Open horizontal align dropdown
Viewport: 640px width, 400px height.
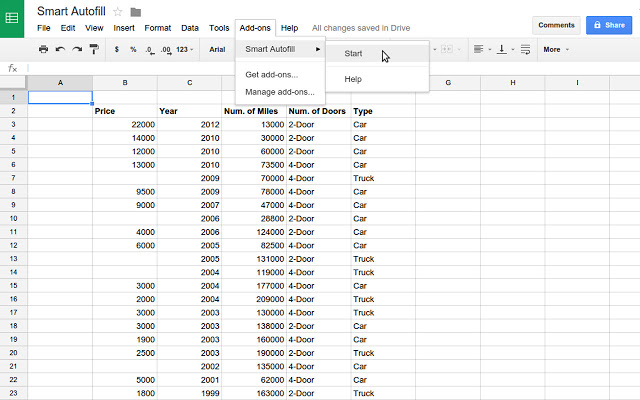click(481, 49)
